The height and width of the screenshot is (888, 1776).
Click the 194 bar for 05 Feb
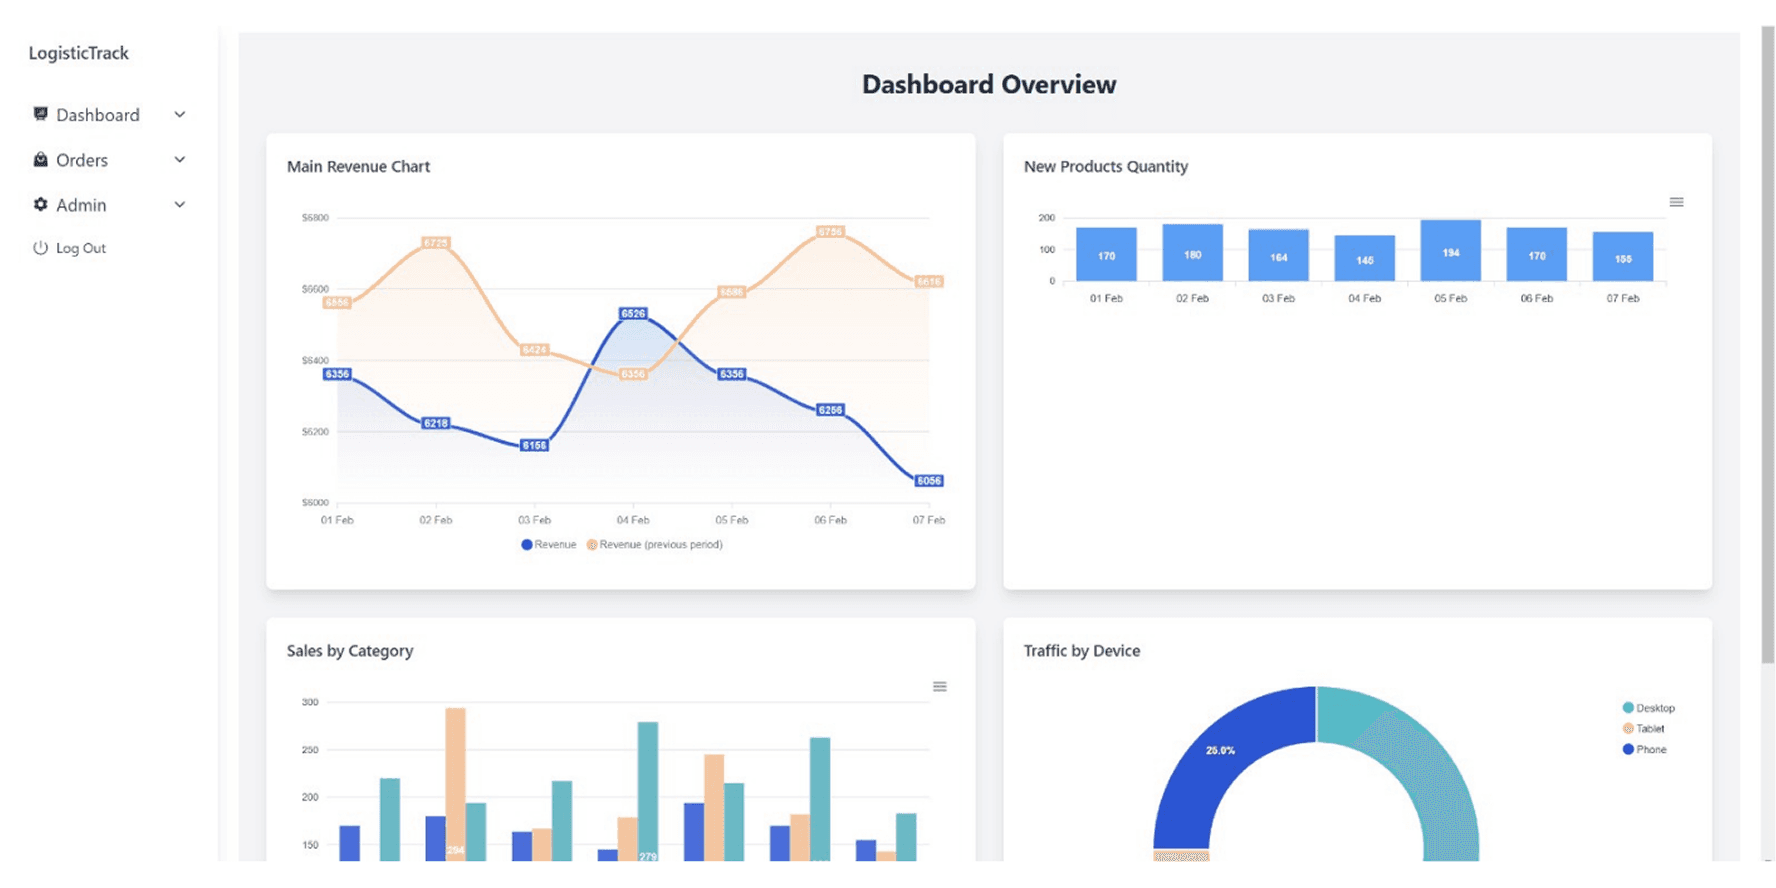point(1450,251)
